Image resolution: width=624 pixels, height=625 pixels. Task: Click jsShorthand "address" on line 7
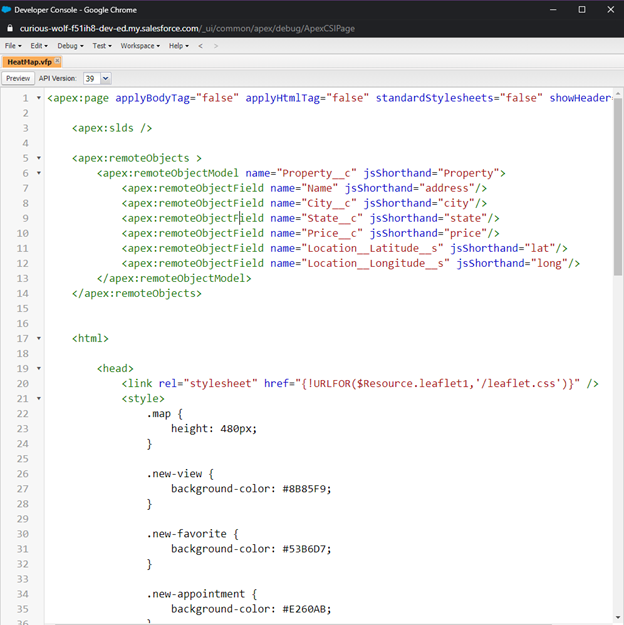coord(447,188)
